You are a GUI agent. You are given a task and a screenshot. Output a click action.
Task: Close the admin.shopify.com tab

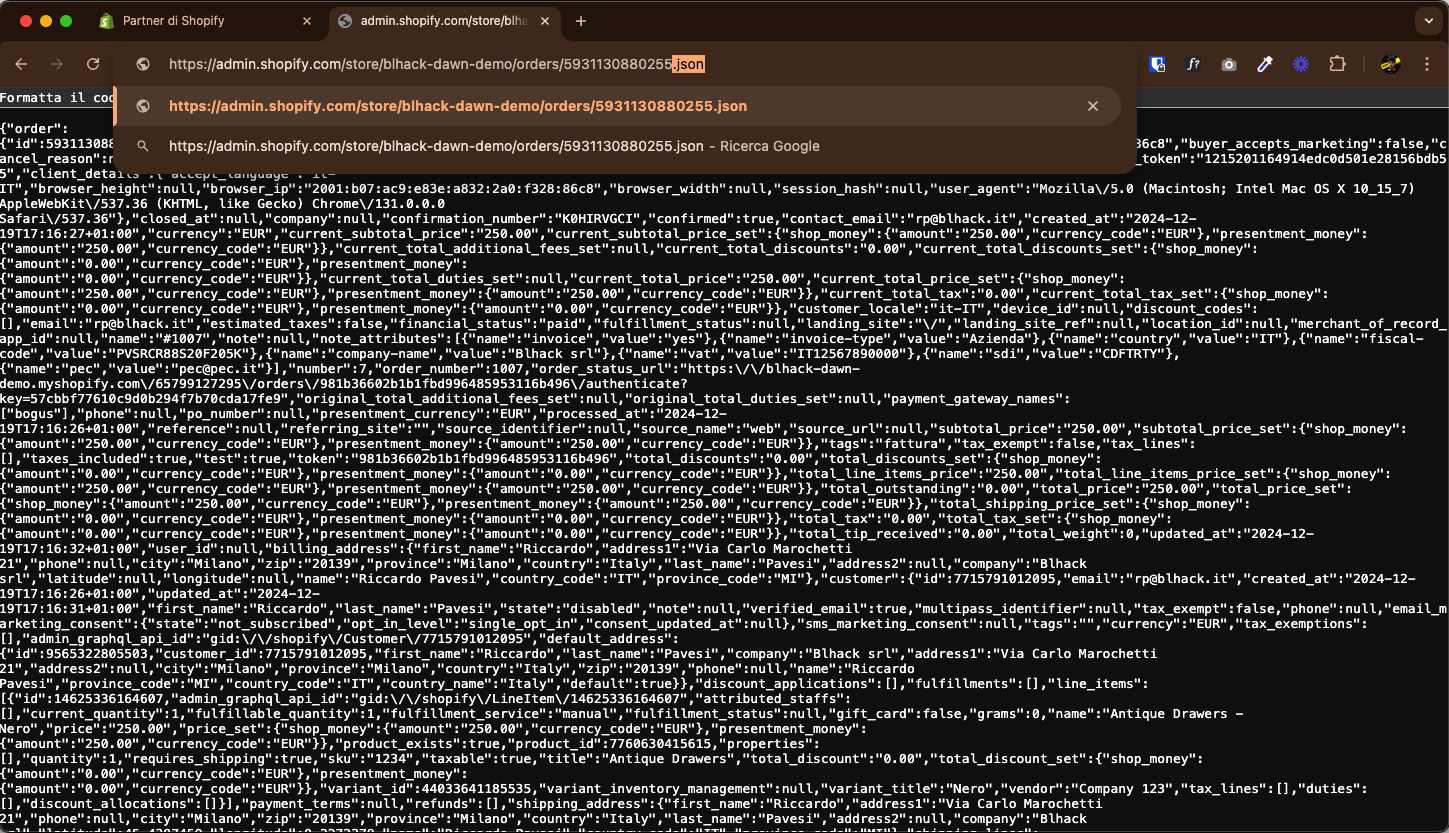pos(545,21)
